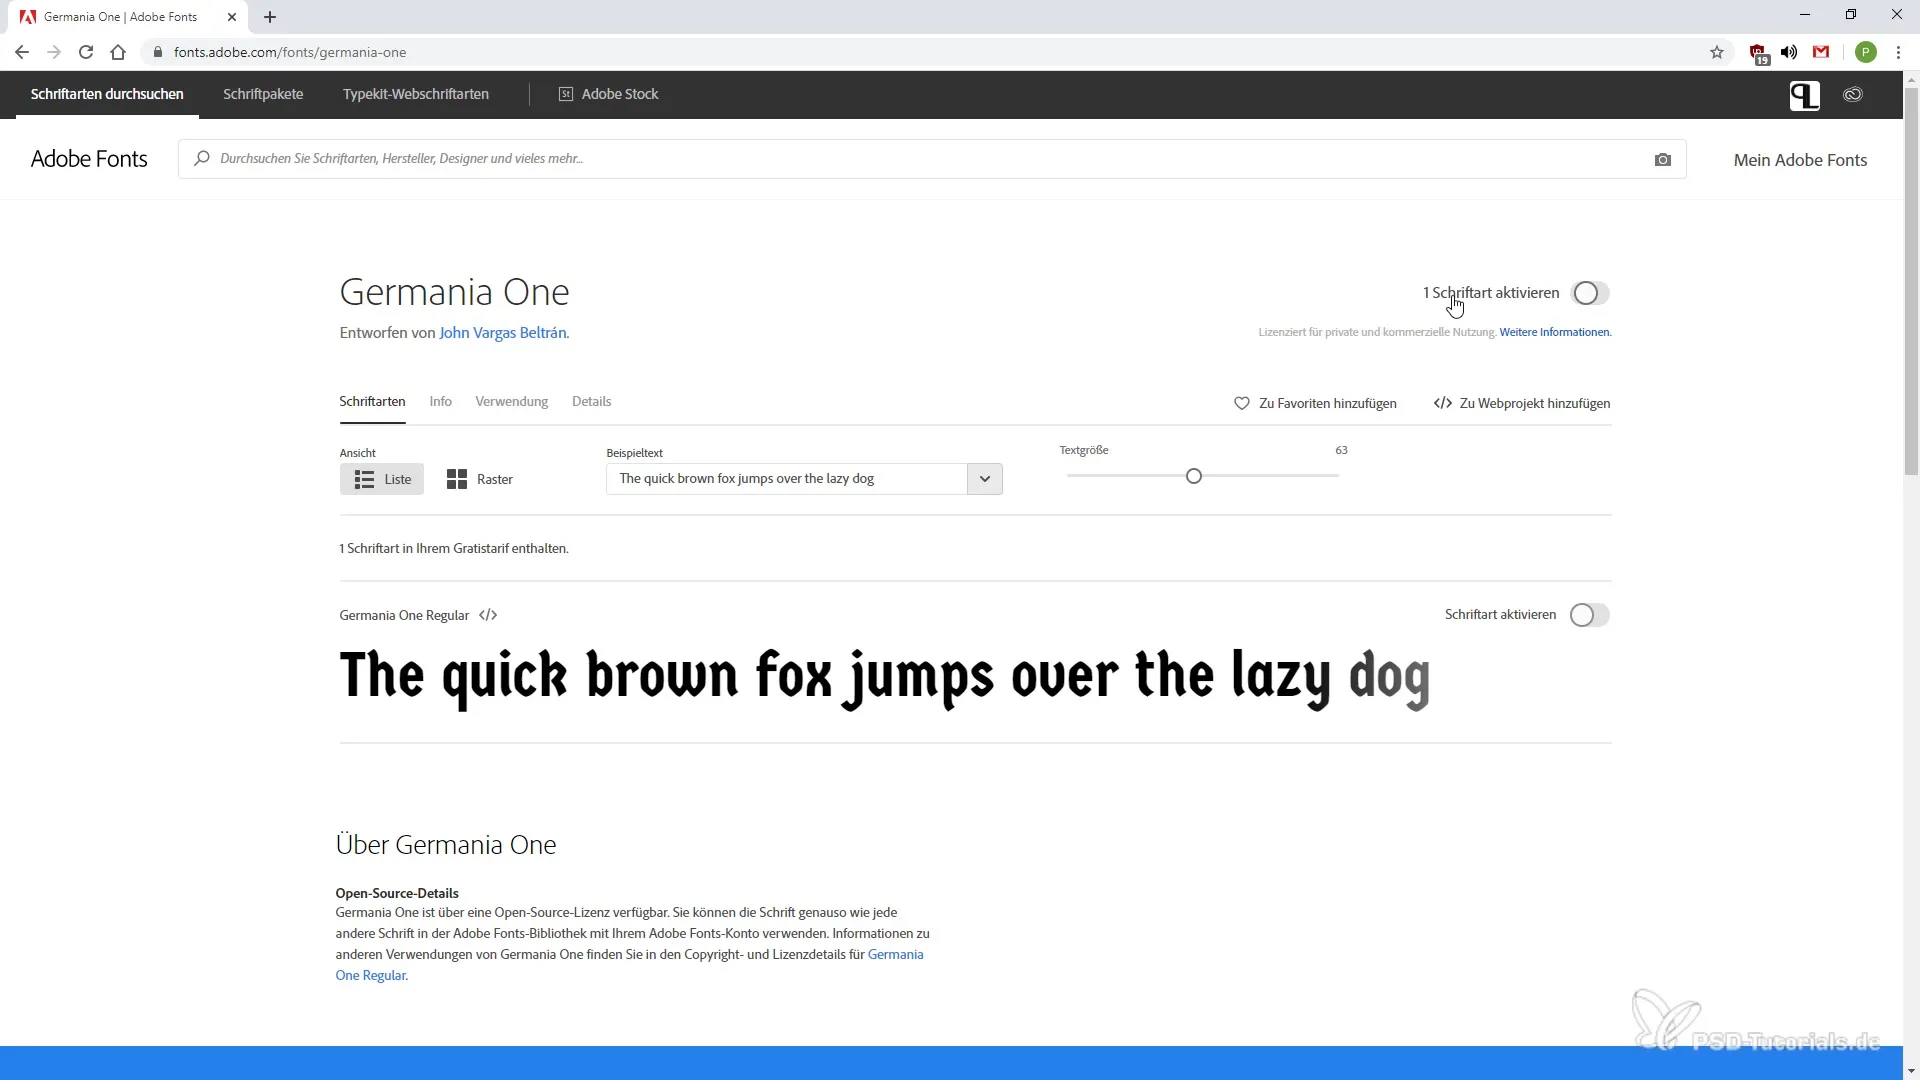Click the browser address bar URL
1920x1080 pixels.
[290, 52]
